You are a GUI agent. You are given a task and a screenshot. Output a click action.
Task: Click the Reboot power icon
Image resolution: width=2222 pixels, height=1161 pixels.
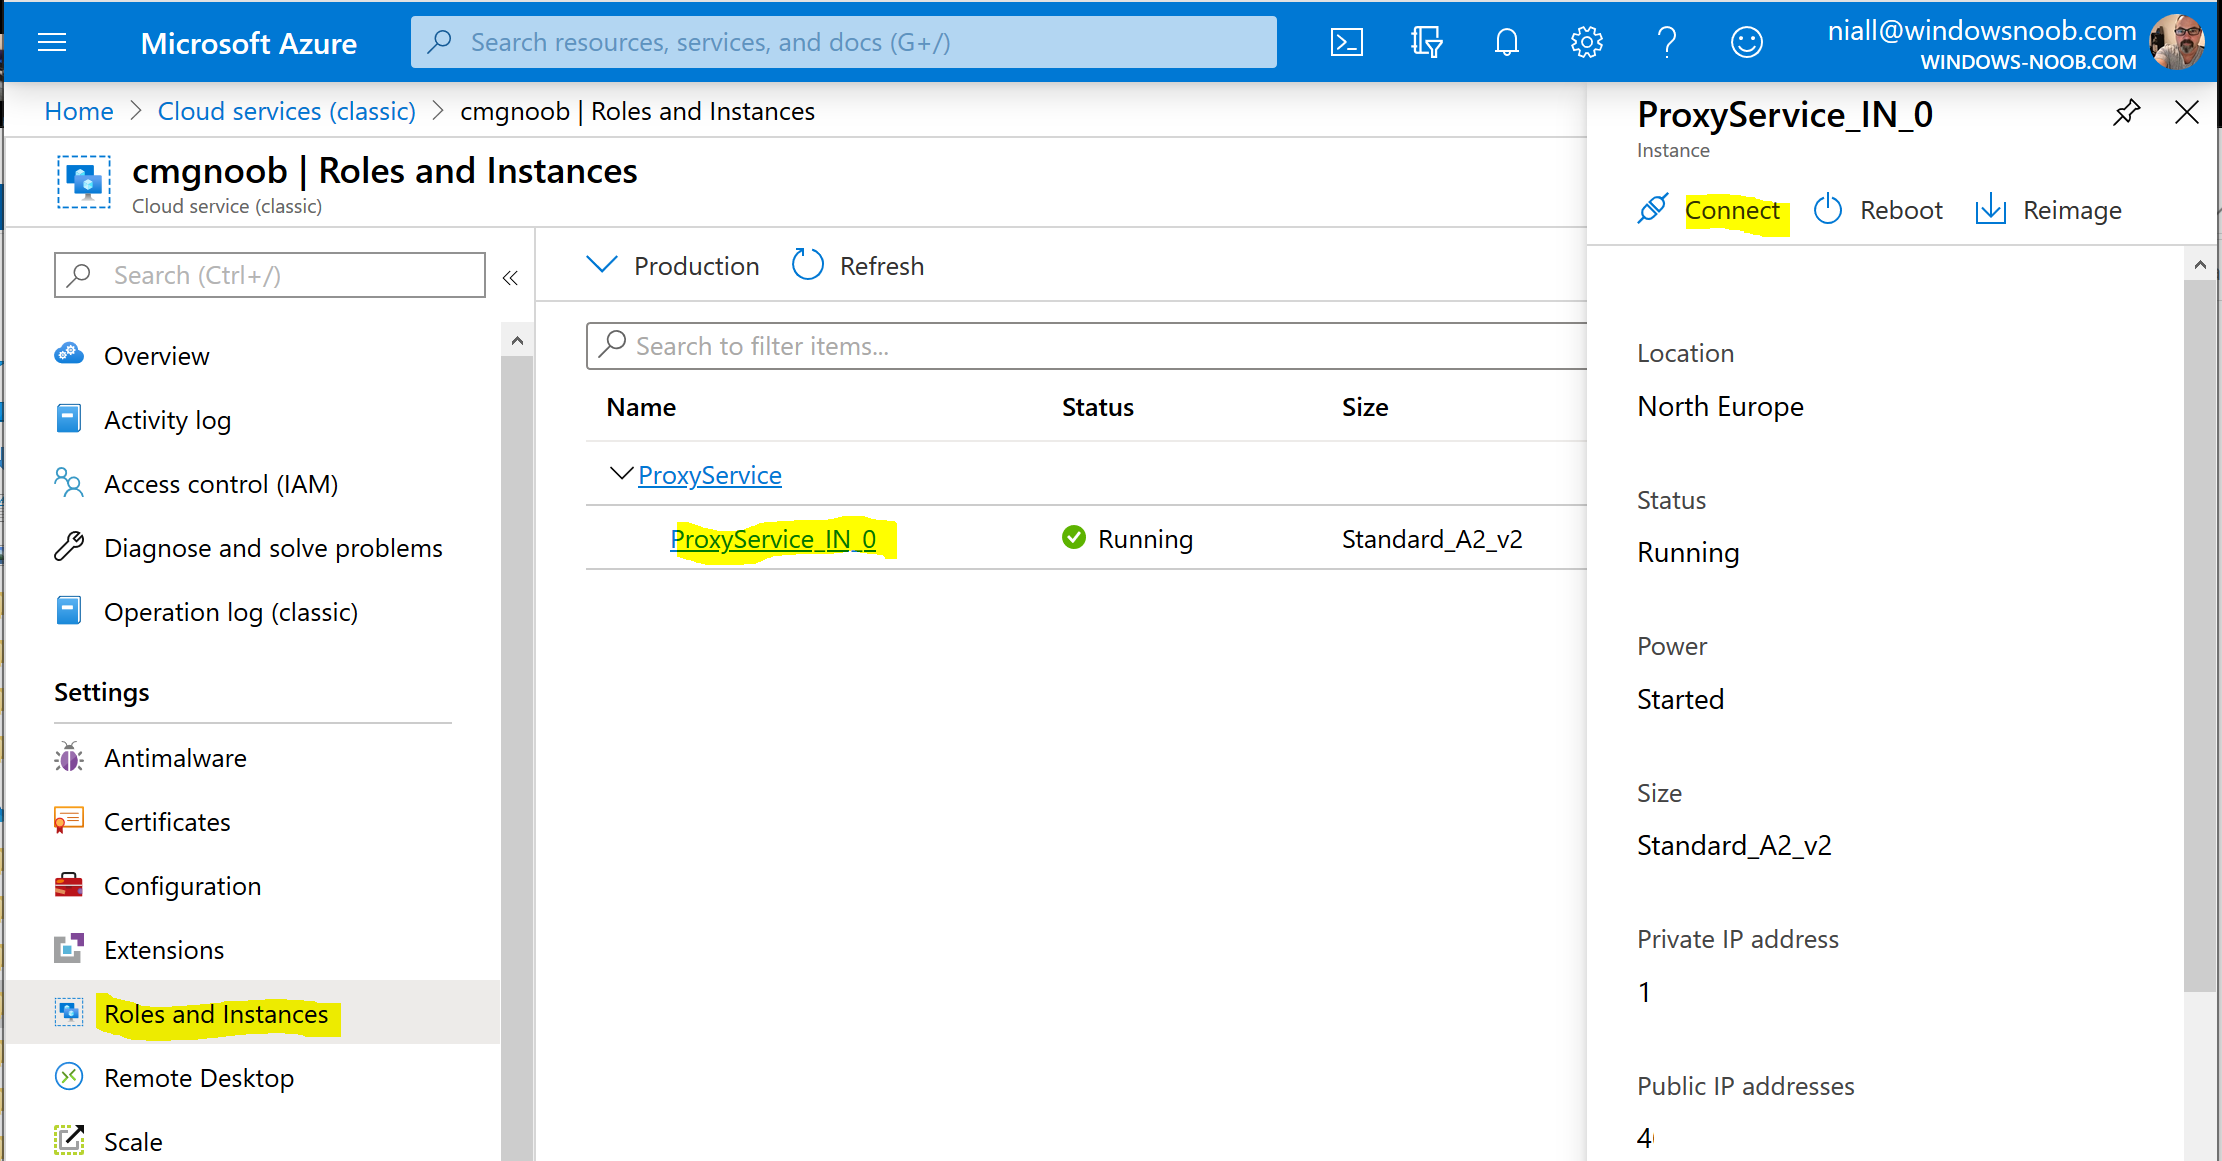[1828, 209]
